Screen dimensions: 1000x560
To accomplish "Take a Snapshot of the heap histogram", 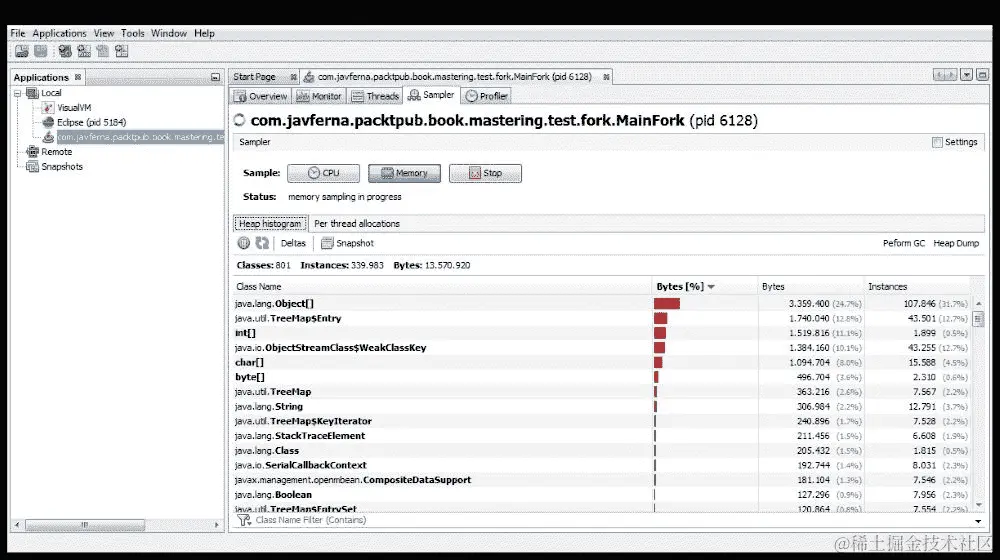I will coord(348,243).
